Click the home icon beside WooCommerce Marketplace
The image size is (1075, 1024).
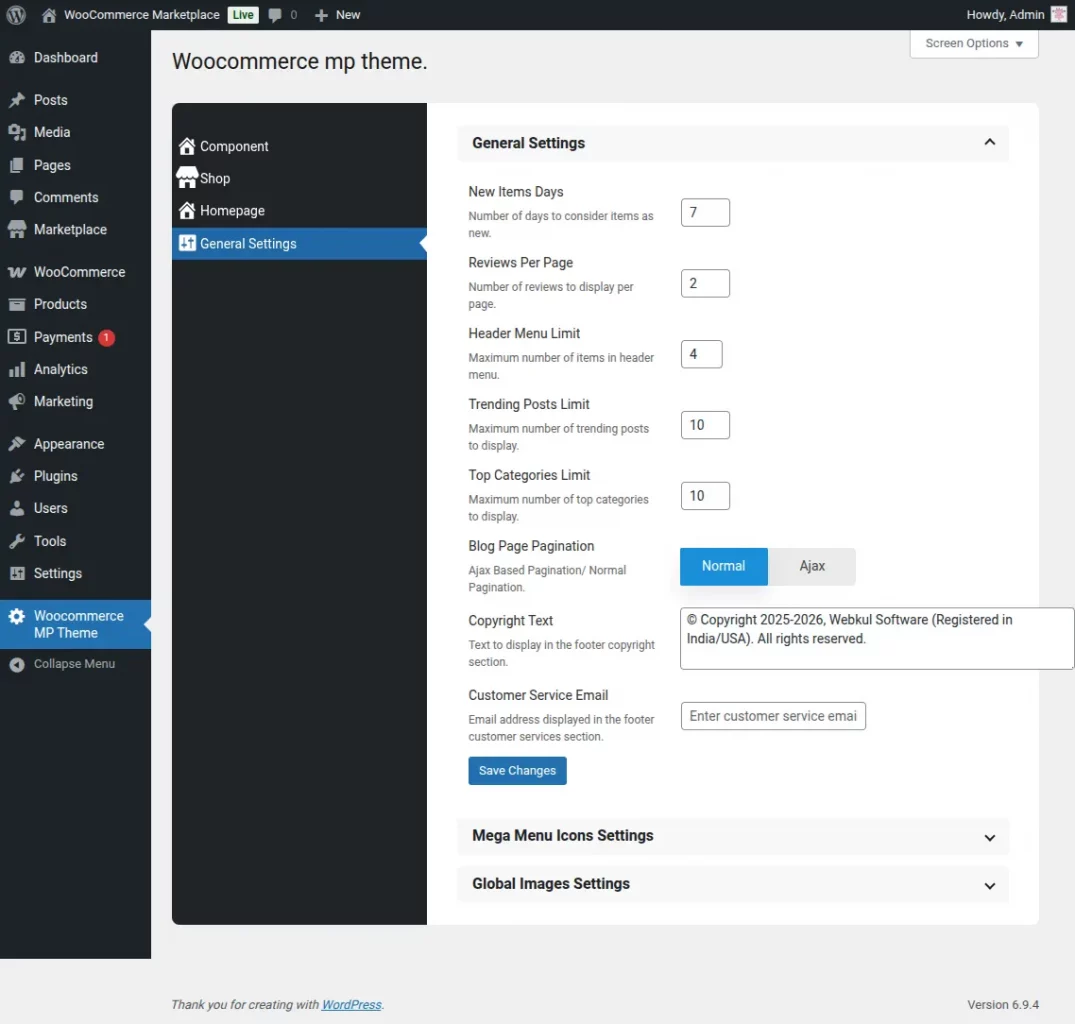click(49, 15)
